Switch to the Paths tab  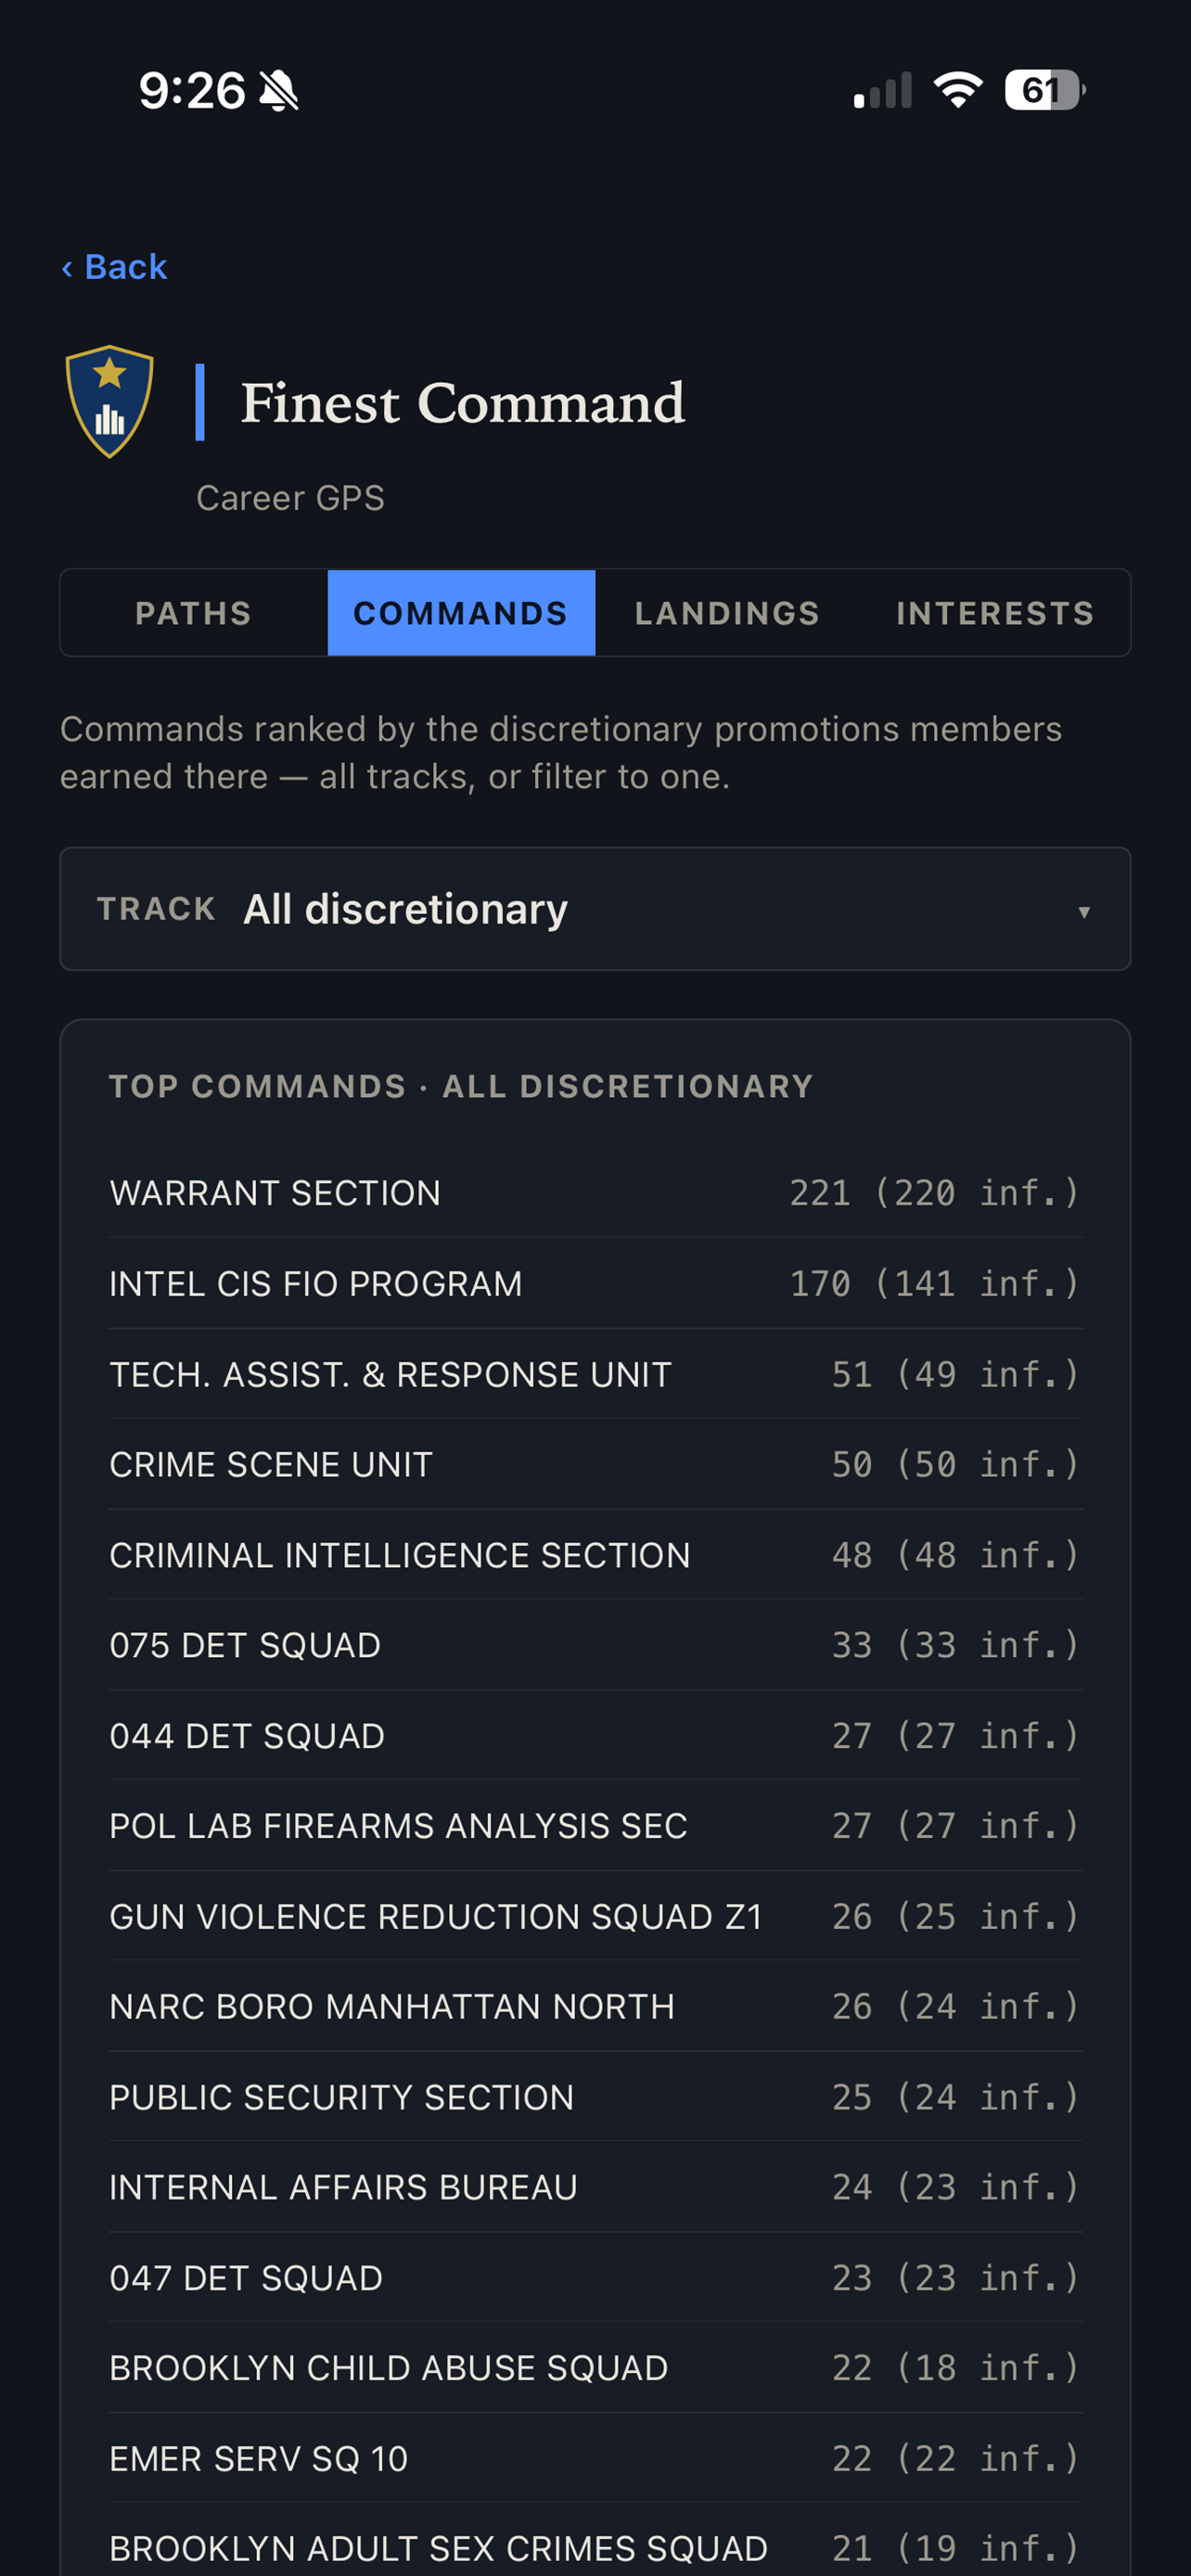pyautogui.click(x=194, y=613)
